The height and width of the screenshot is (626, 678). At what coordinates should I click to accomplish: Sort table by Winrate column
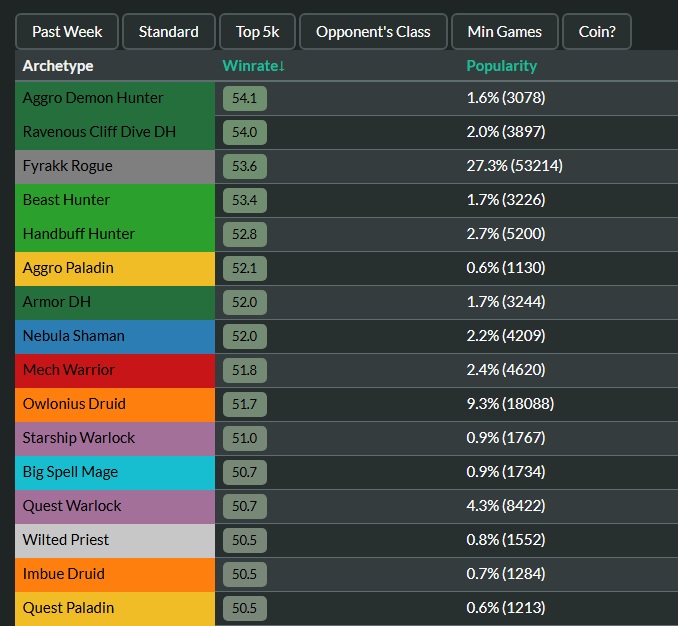[253, 66]
